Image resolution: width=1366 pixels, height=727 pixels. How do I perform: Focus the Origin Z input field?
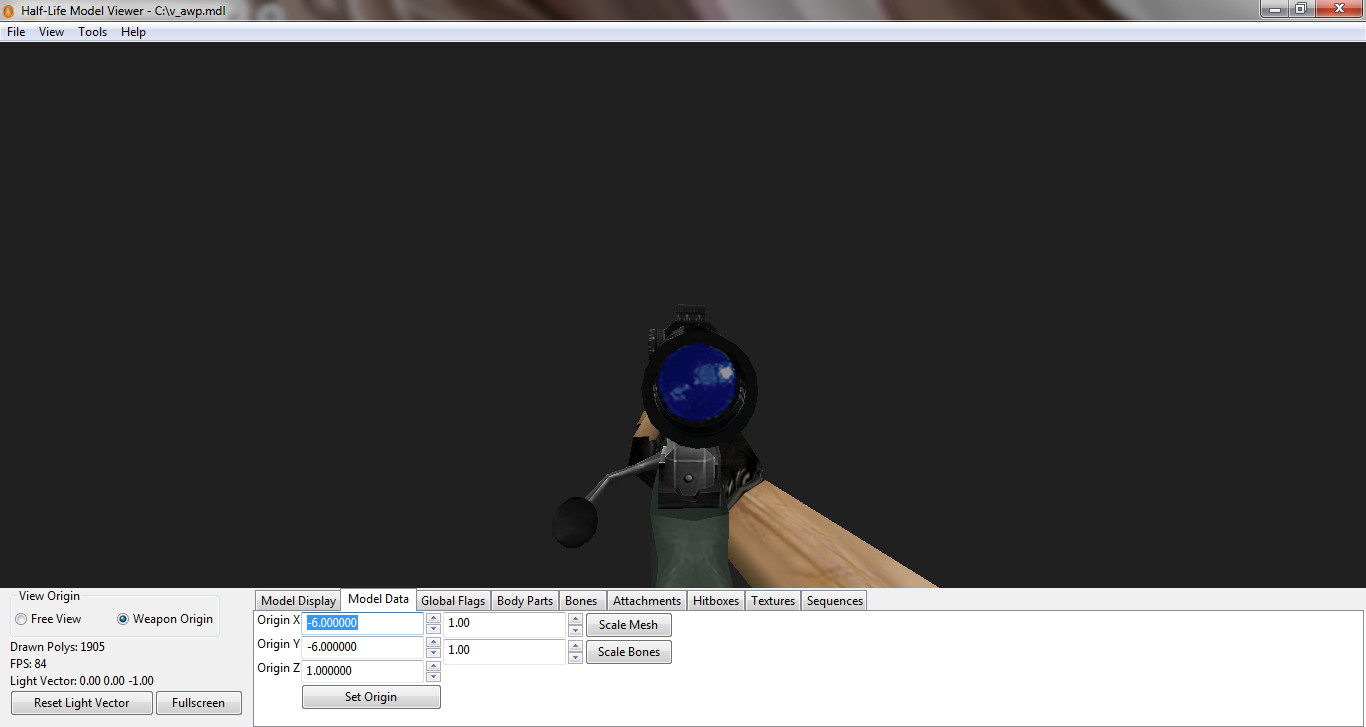coord(363,671)
